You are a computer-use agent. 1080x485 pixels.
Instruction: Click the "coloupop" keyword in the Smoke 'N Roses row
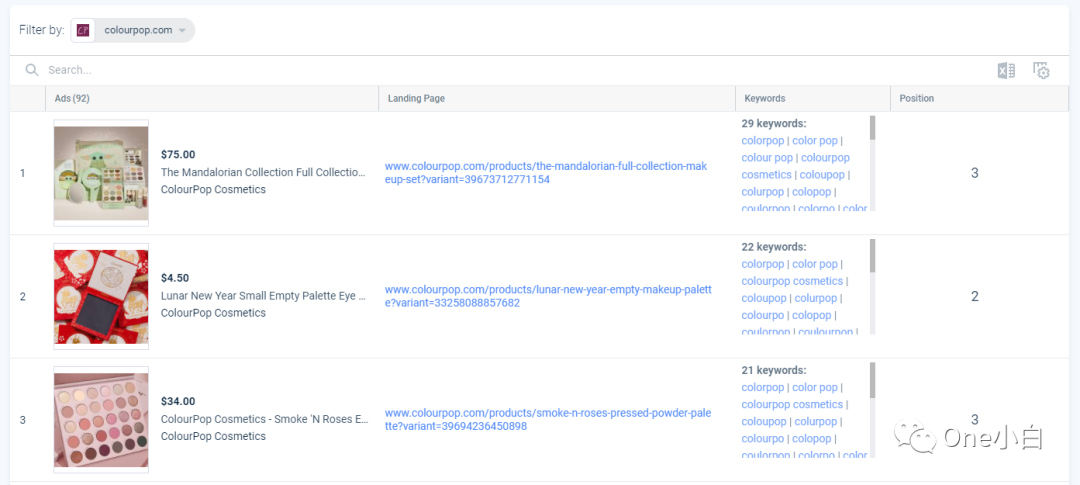coord(764,422)
